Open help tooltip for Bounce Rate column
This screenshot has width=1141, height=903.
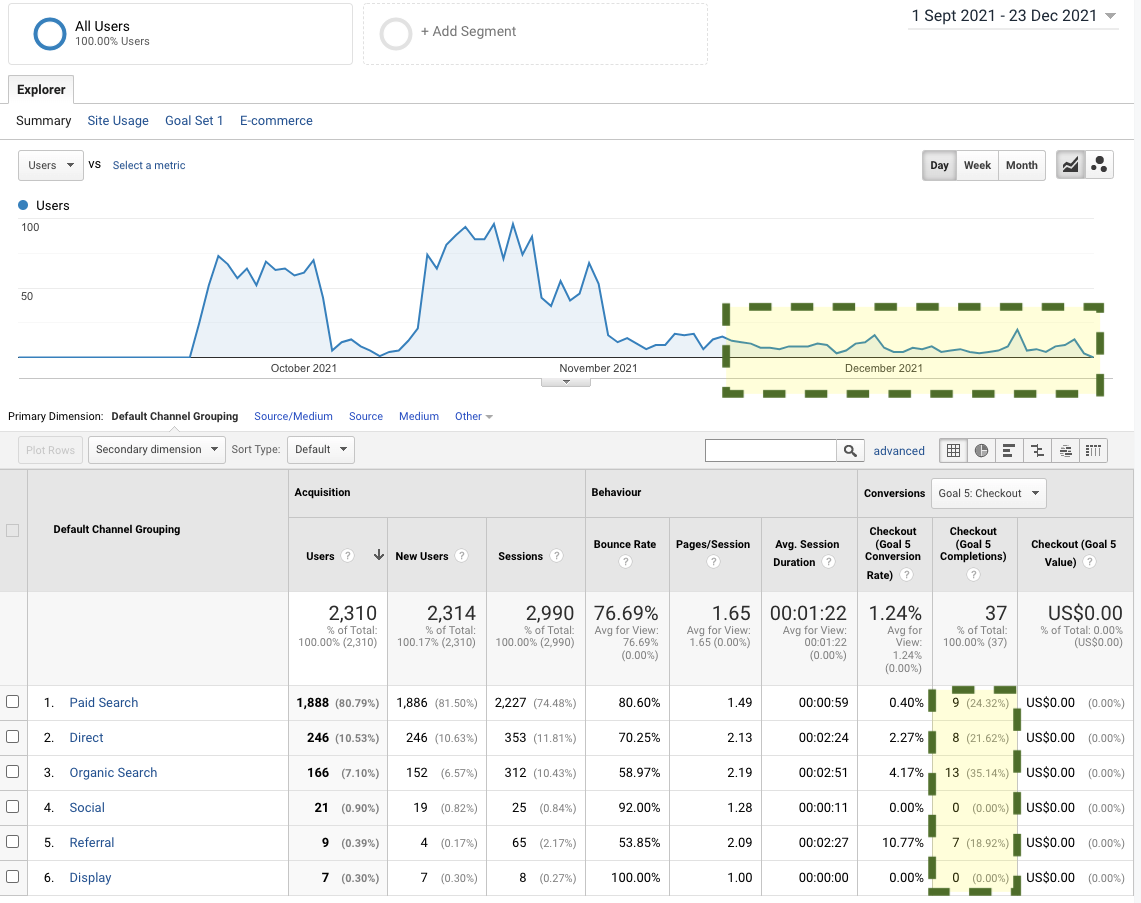(x=625, y=562)
